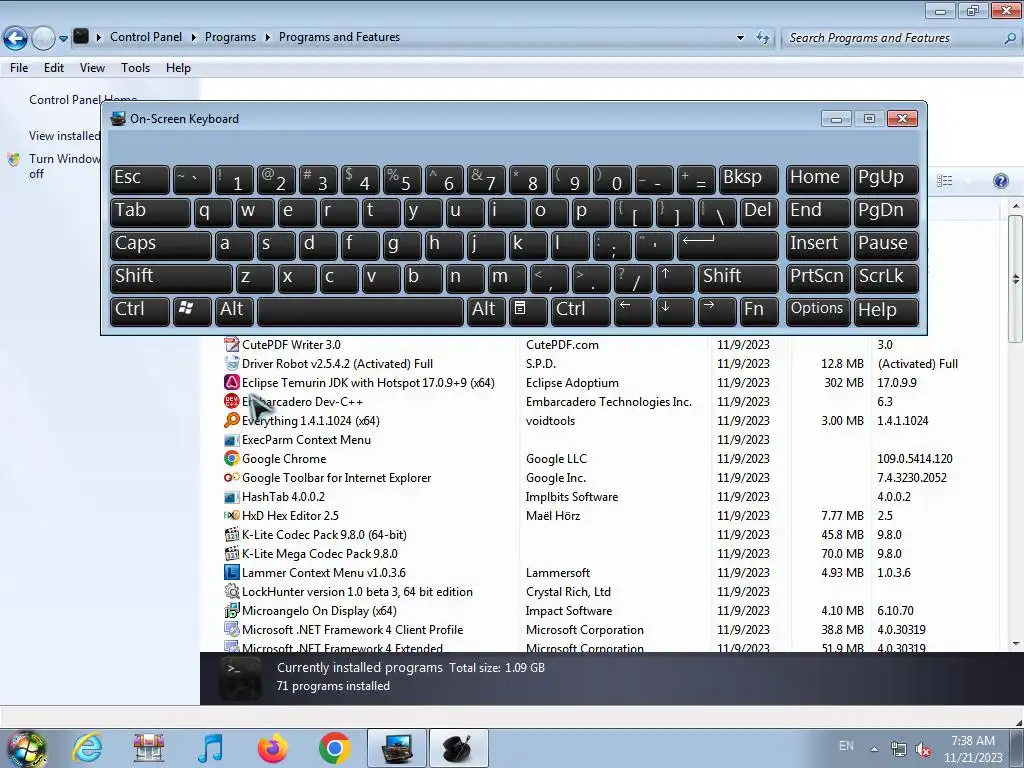
Task: Click the volume icon in system tray
Action: (x=923, y=750)
